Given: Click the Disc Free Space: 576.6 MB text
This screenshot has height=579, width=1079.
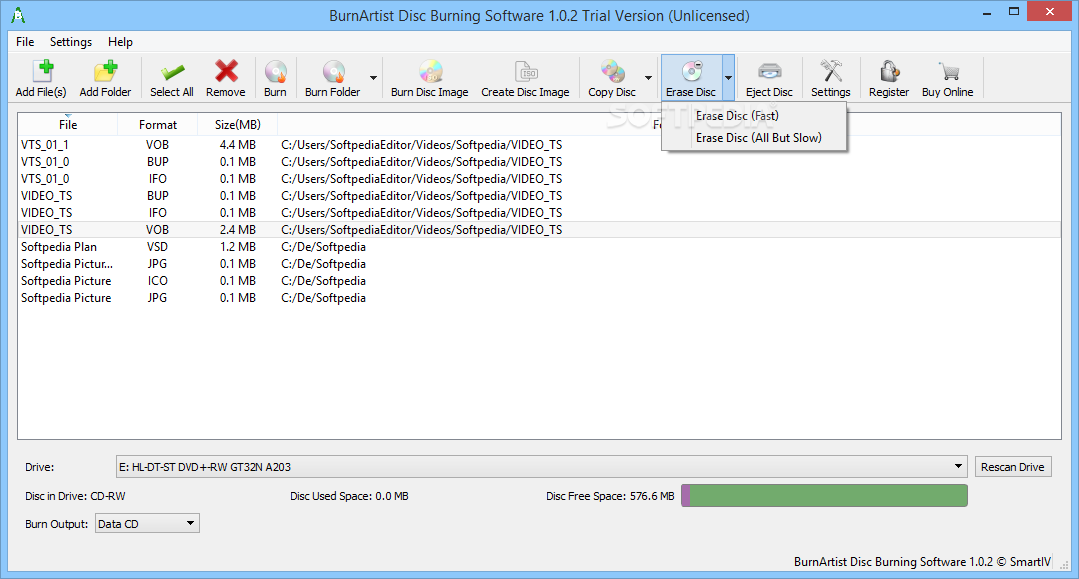Looking at the screenshot, I should [610, 496].
